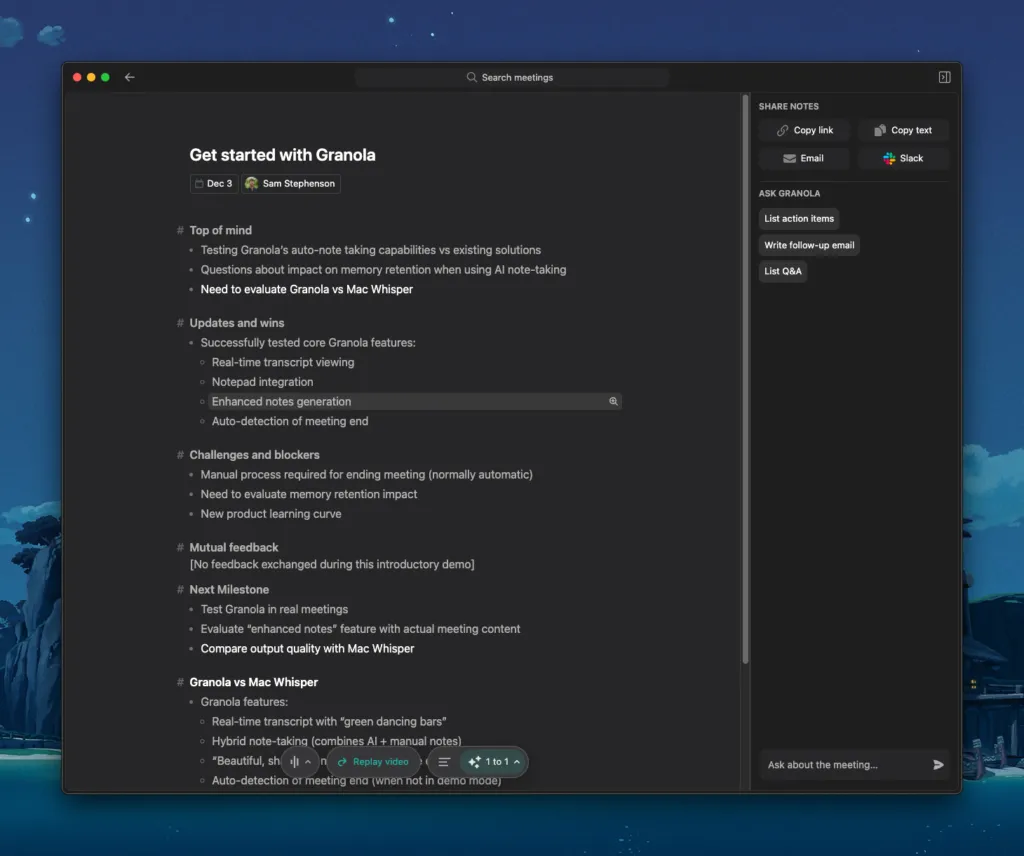1024x856 pixels.
Task: Click the Copy text documents icon
Action: pyautogui.click(x=880, y=130)
